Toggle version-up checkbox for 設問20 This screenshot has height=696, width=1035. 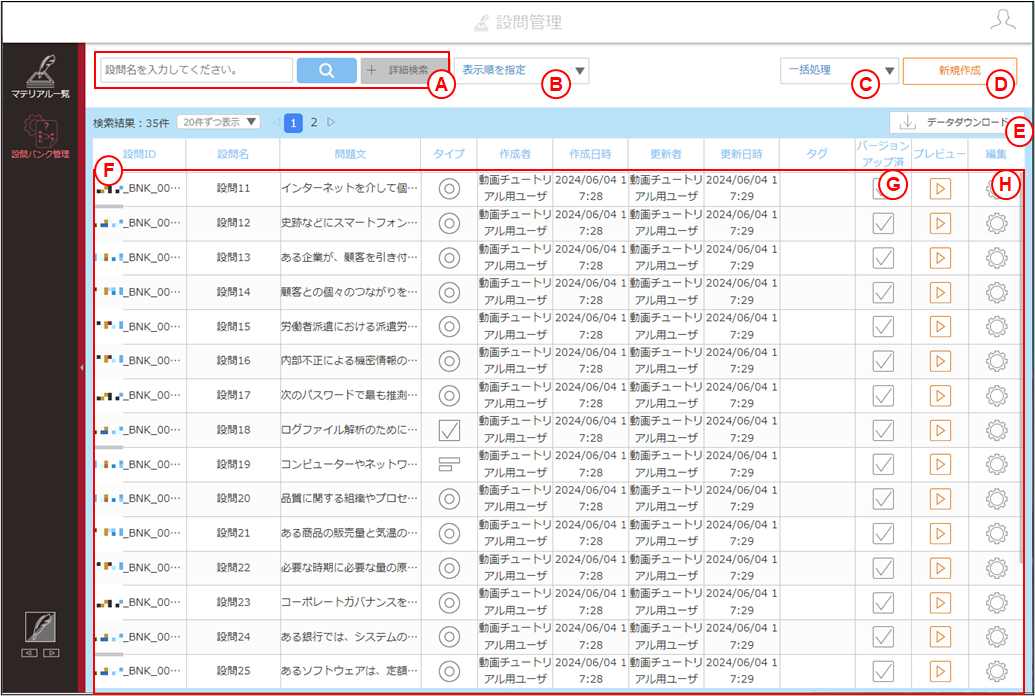click(x=883, y=499)
